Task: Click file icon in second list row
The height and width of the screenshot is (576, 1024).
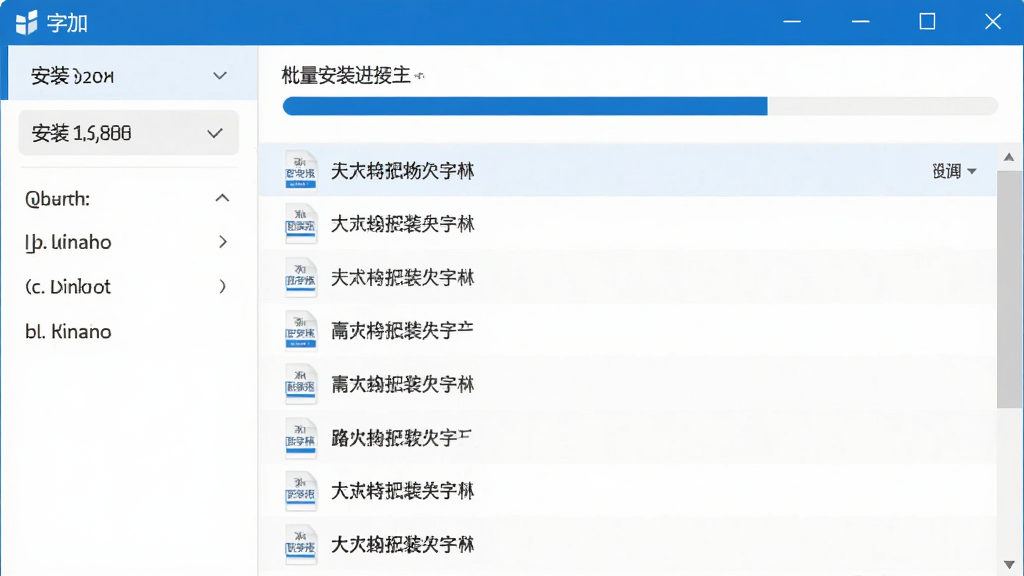Action: click(301, 224)
